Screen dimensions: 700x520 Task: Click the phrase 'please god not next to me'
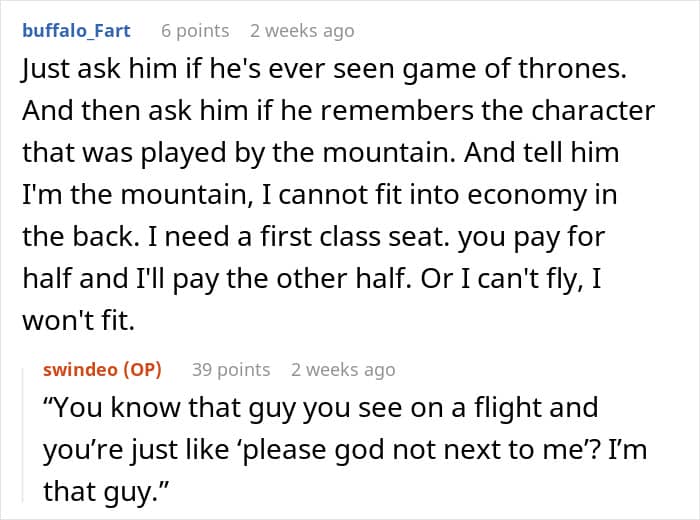(418, 449)
